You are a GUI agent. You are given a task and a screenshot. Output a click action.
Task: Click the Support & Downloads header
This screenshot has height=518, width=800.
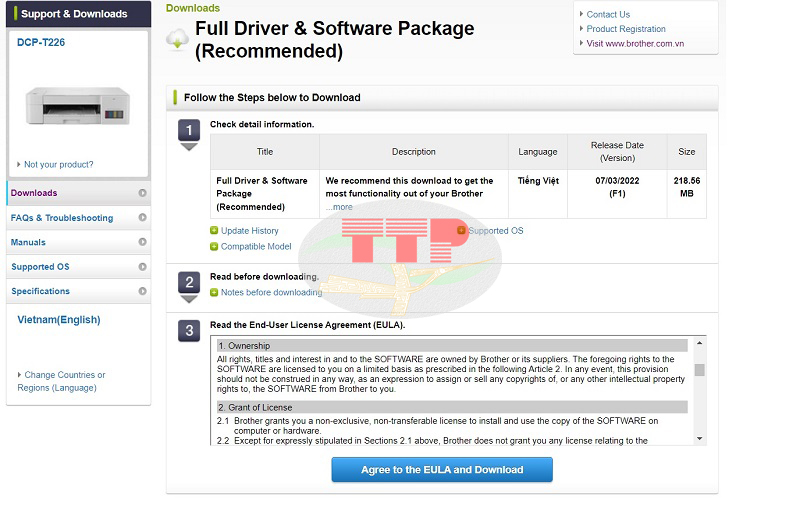click(x=79, y=14)
